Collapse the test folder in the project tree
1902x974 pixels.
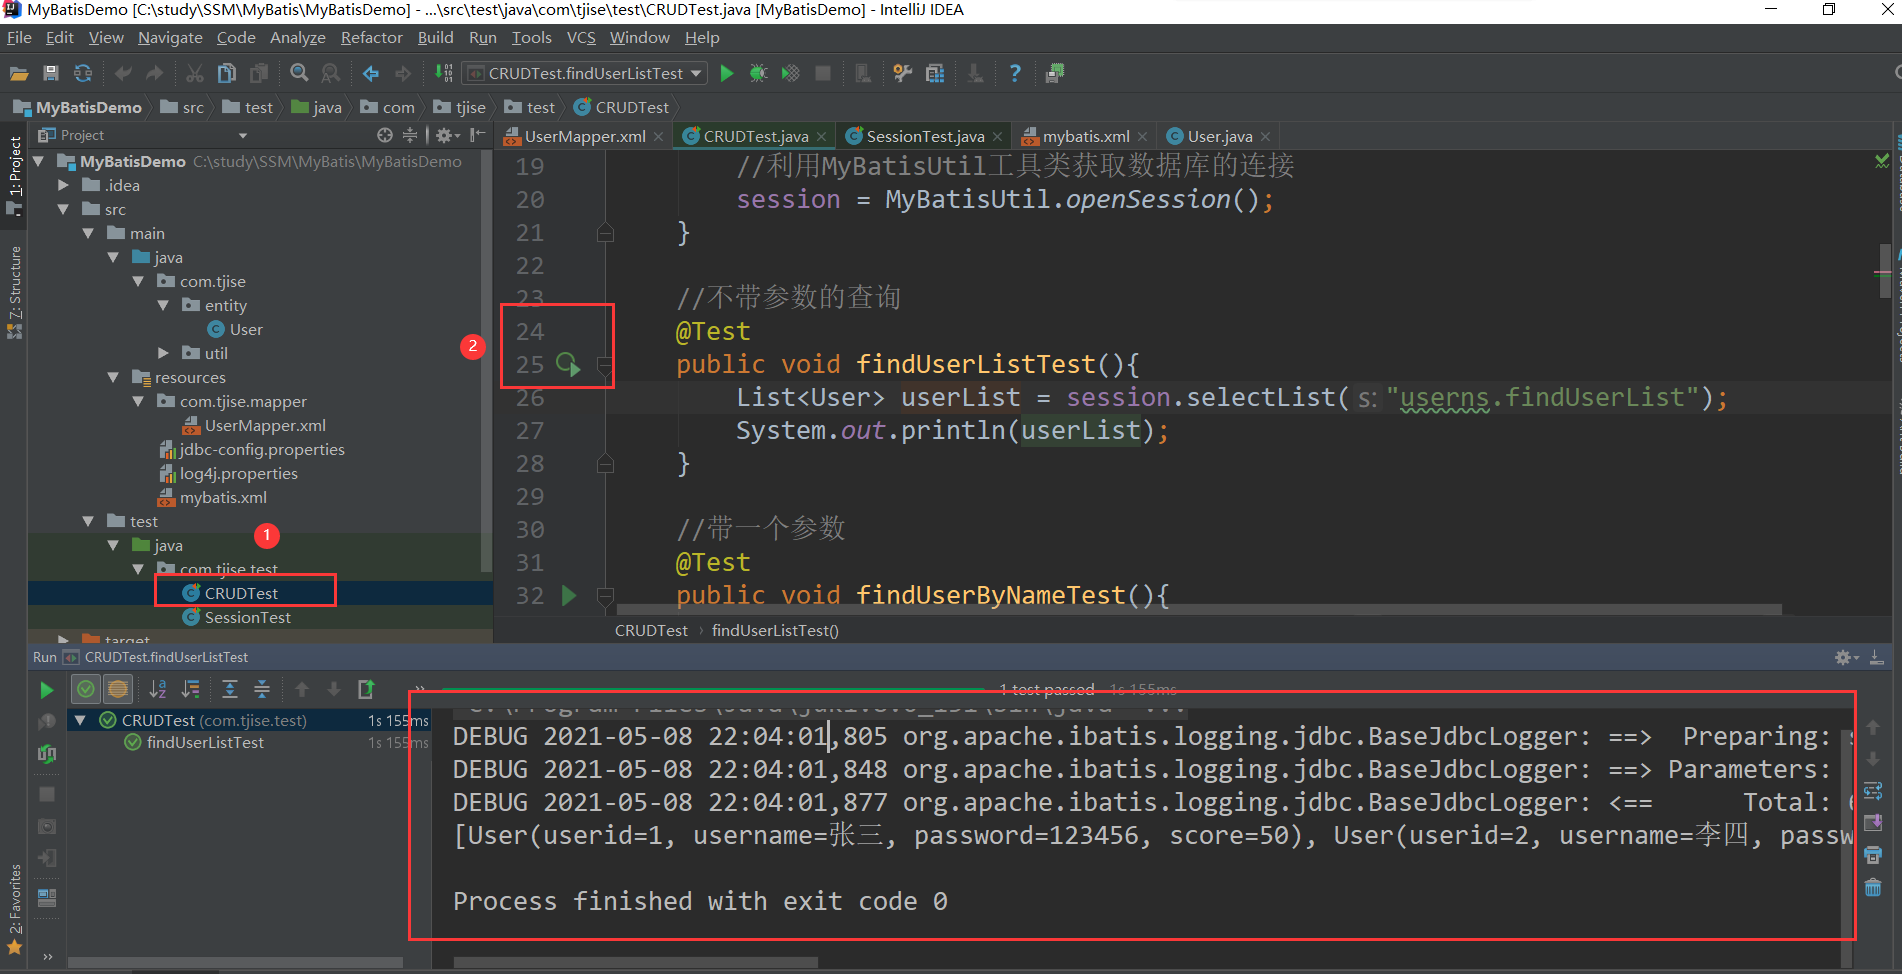point(88,521)
